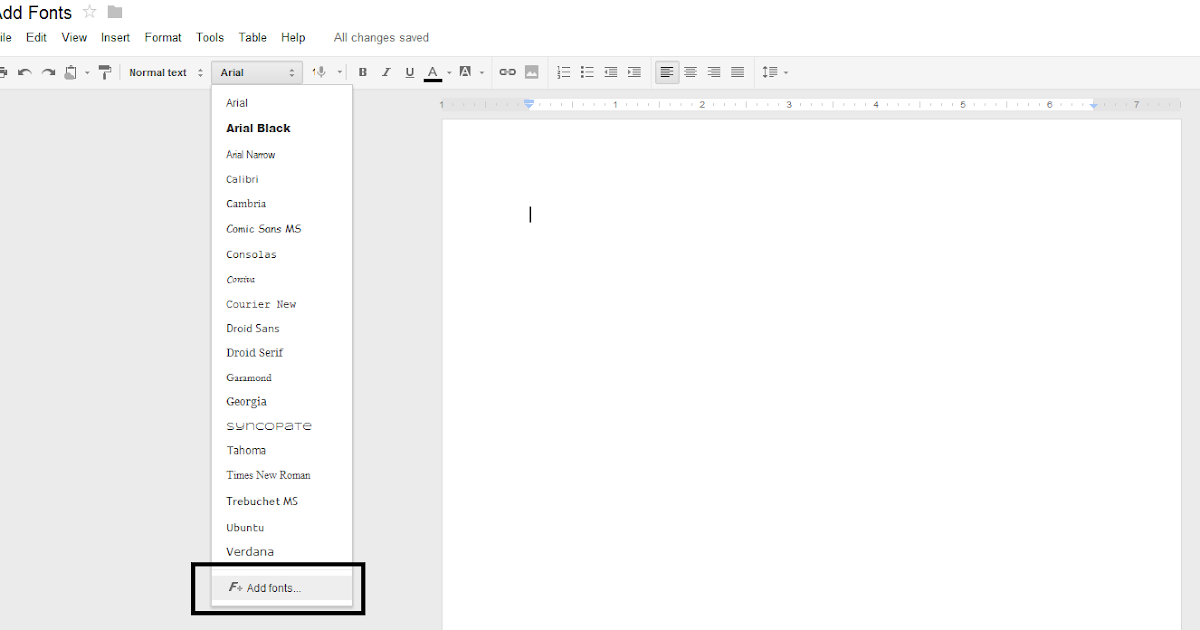Viewport: 1200px width, 630px height.
Task: Toggle underline formatting
Action: tap(409, 72)
